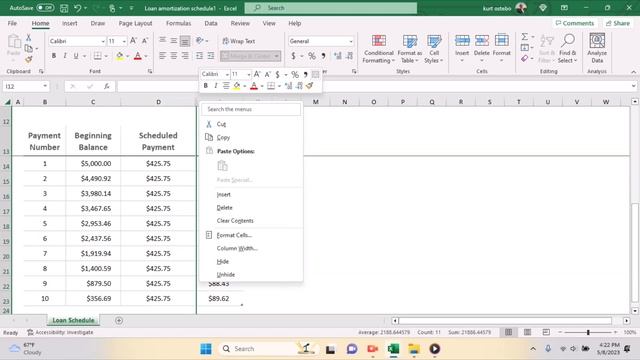Open the ribbon font name dropdown (Calibri)
Screen dimensions: 640x360
[x=103, y=41]
